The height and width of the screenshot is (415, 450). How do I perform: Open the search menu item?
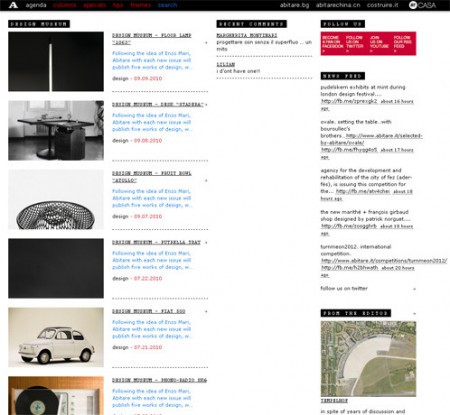click(x=167, y=5)
